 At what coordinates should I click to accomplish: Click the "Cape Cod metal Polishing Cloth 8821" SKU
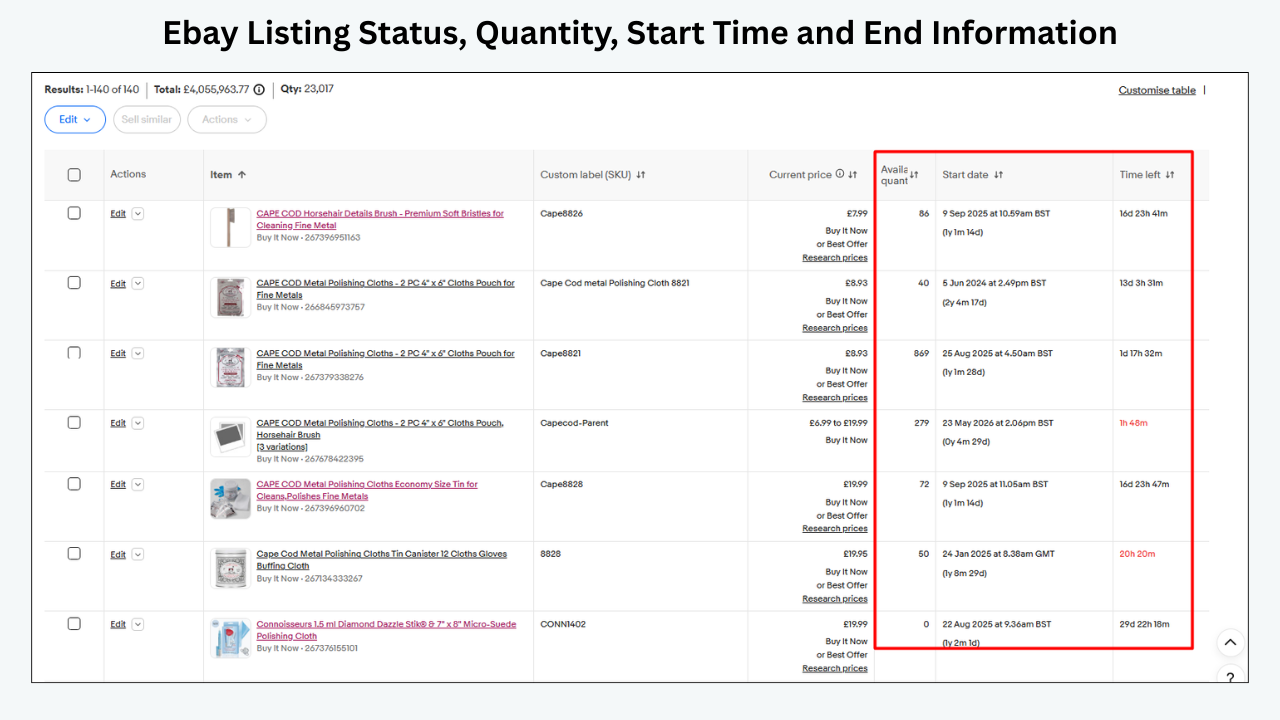tap(615, 283)
